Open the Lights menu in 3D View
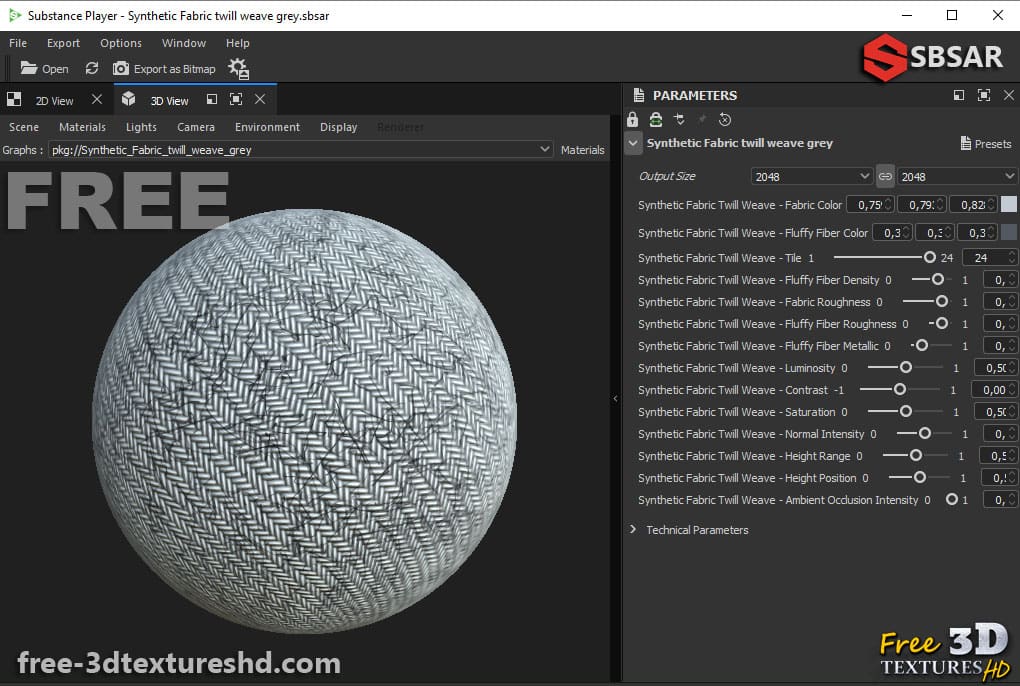The height and width of the screenshot is (686, 1020). pos(141,127)
